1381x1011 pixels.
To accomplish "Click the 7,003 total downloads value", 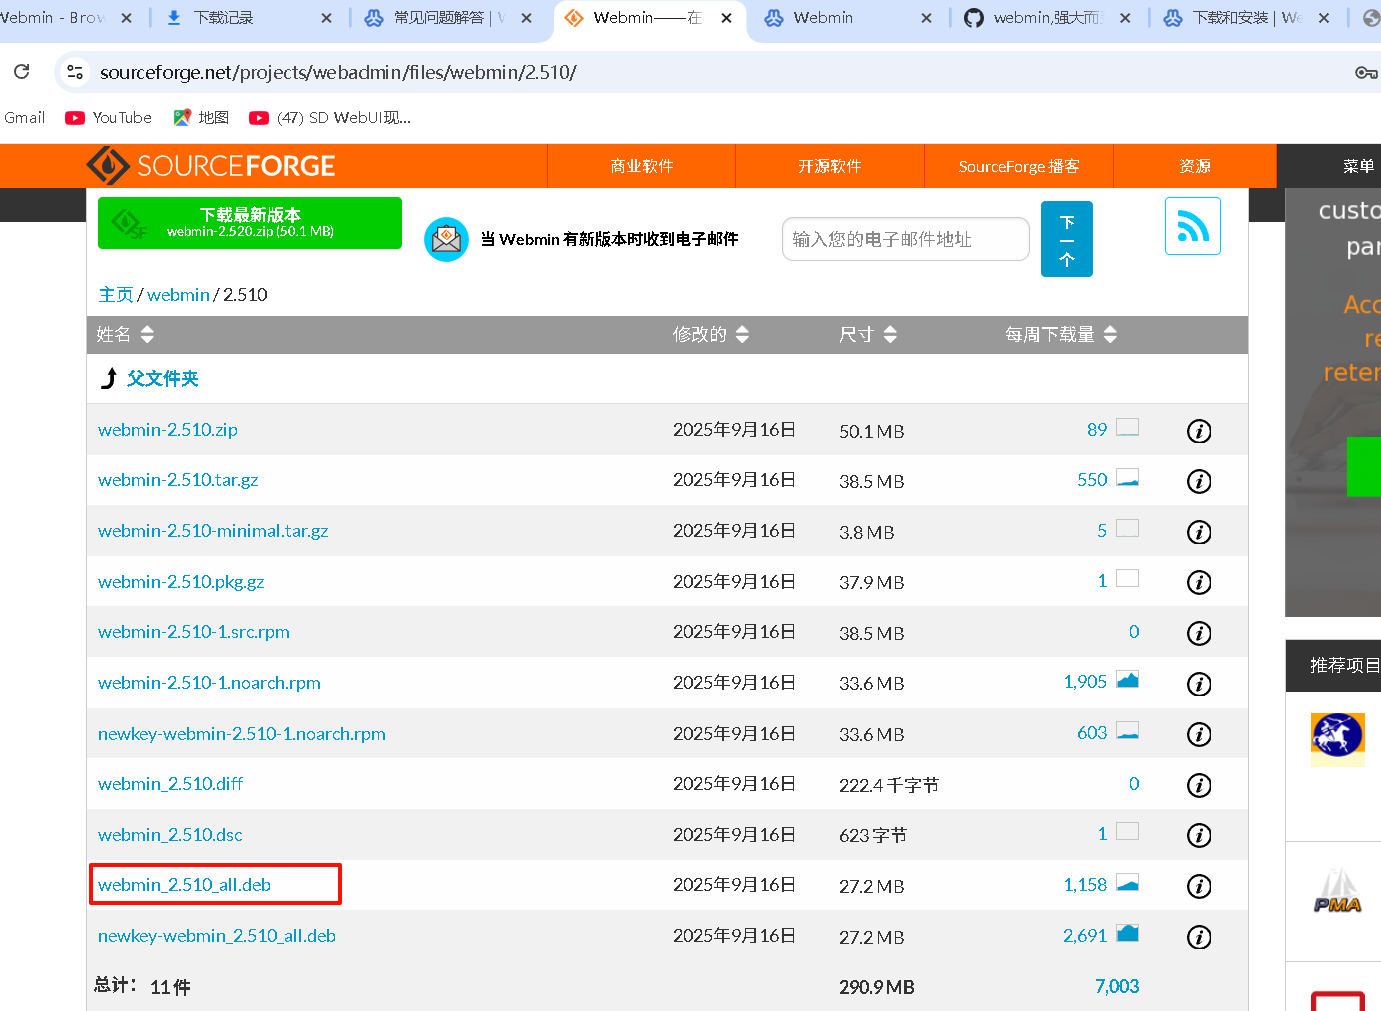I will coord(1117,986).
